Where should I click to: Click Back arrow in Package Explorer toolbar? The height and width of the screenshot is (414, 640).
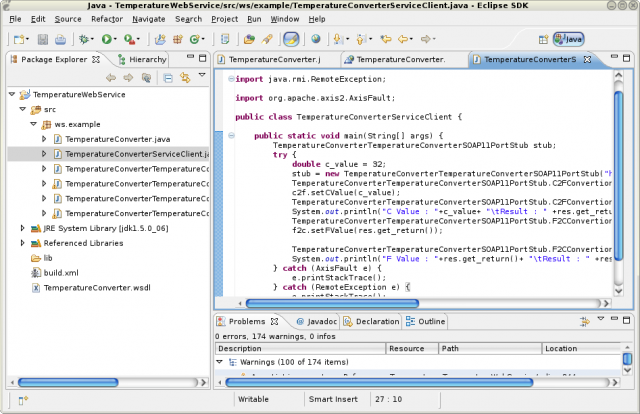coord(111,78)
